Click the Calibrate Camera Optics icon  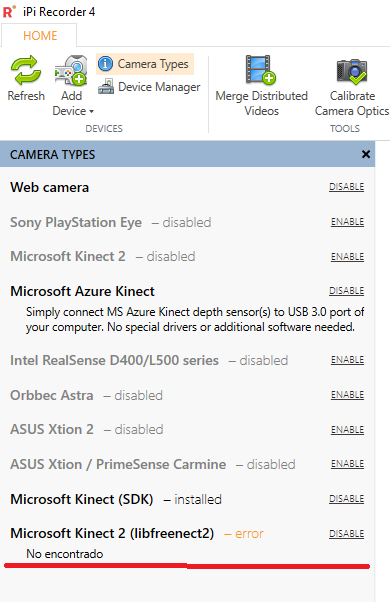(352, 71)
